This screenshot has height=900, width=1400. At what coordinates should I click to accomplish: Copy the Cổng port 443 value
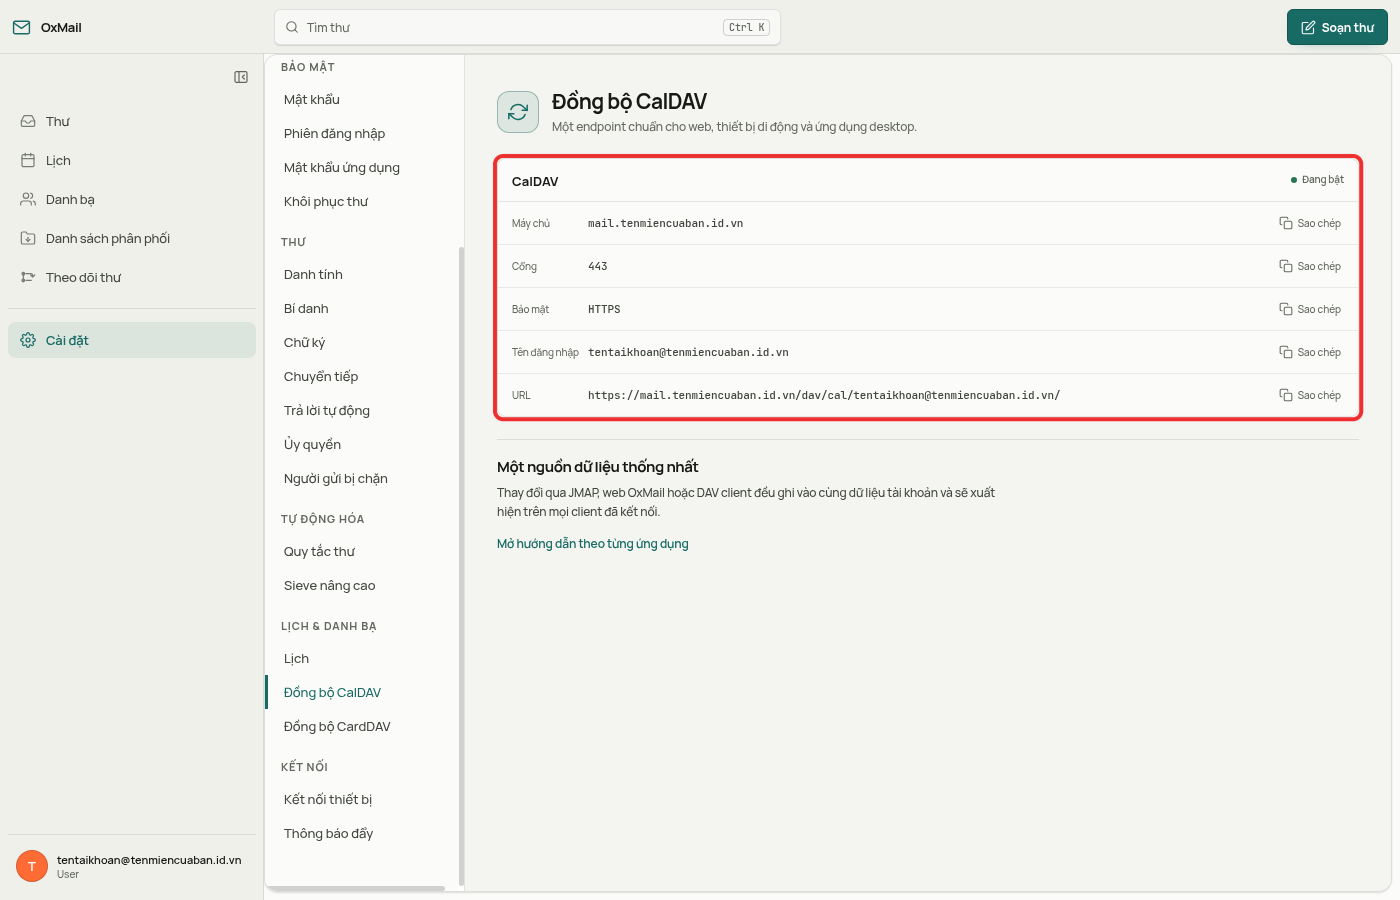click(1310, 266)
